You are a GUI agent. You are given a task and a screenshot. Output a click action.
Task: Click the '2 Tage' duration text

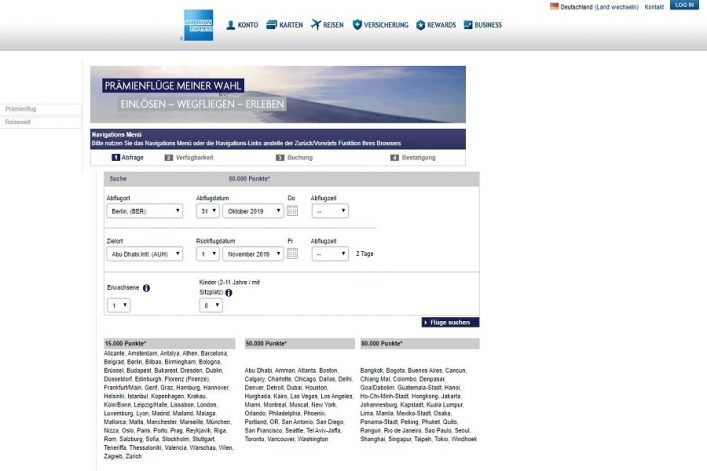click(x=364, y=254)
